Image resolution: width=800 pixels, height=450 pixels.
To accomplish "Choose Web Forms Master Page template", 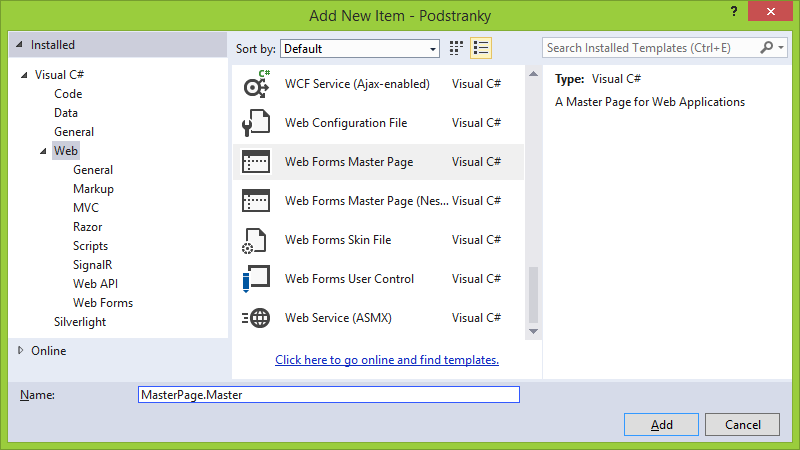I will pyautogui.click(x=378, y=162).
